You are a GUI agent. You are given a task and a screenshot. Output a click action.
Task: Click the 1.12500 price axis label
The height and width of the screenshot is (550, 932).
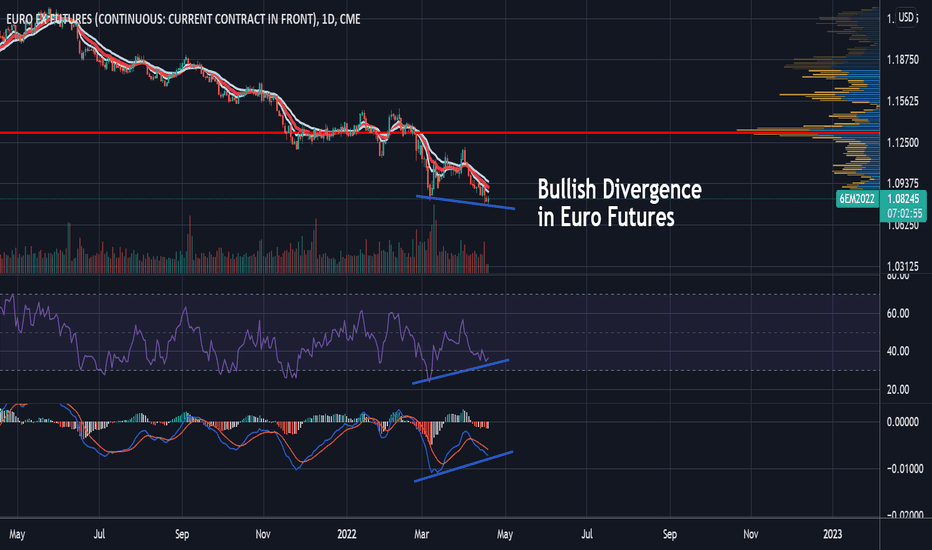902,143
